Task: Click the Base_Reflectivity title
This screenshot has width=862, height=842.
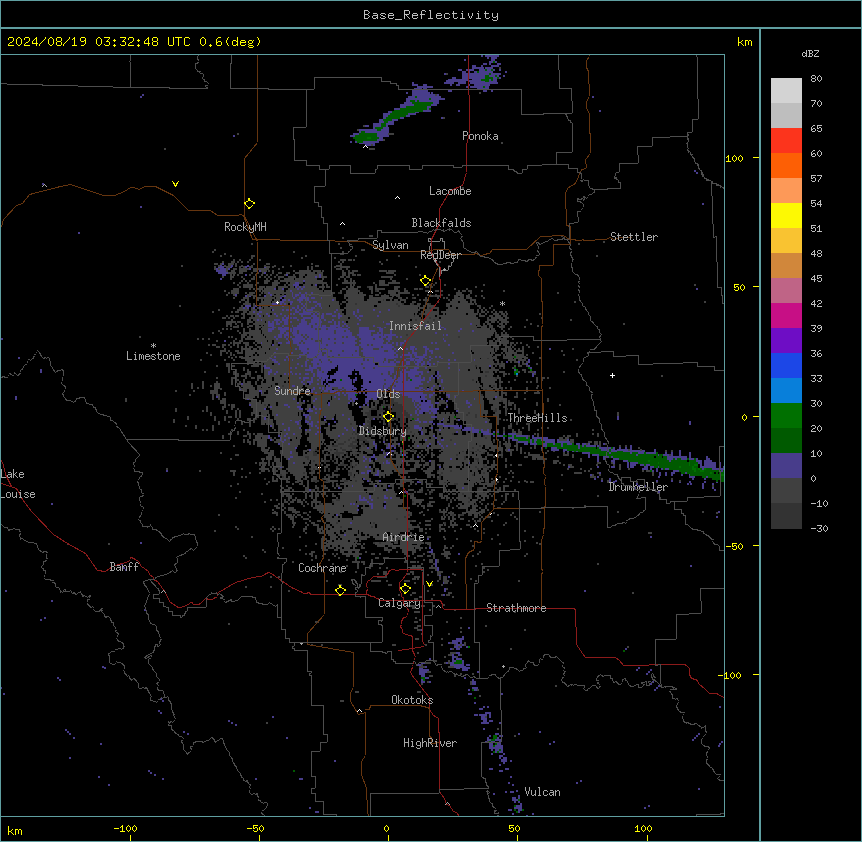Action: click(431, 15)
